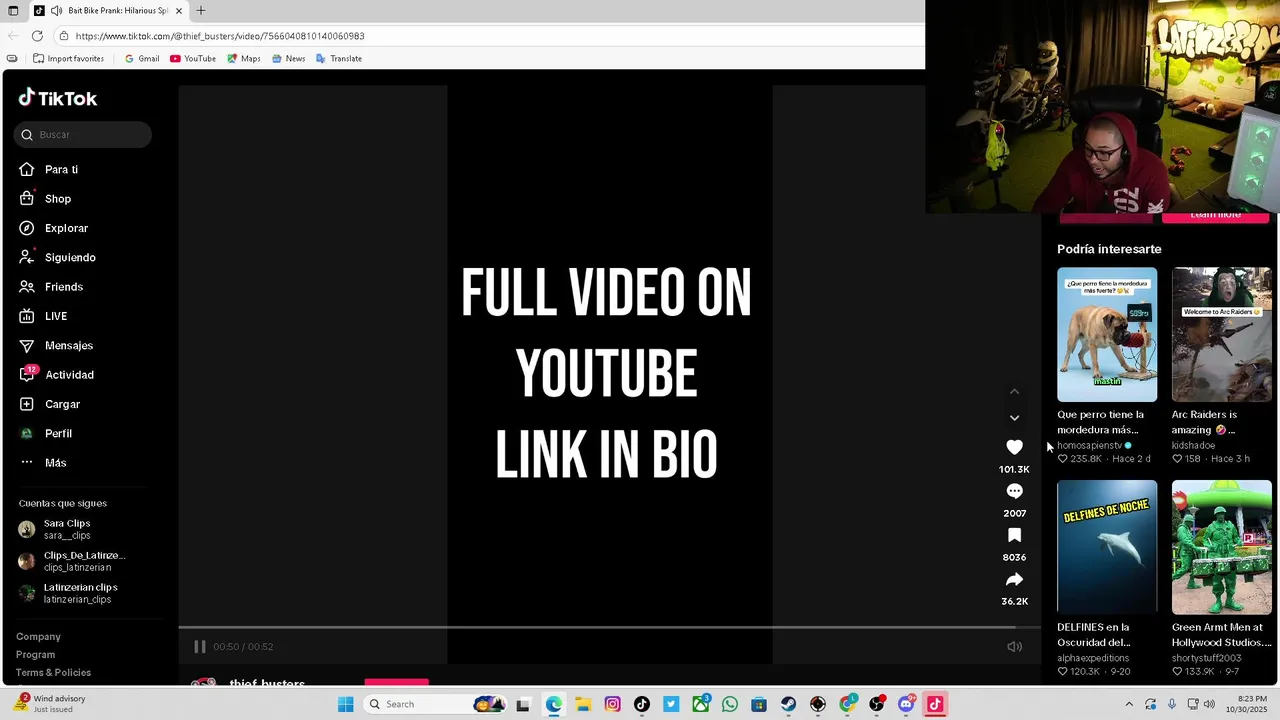Open Discord from the taskbar
Viewport: 1280px width, 720px height.
[906, 704]
